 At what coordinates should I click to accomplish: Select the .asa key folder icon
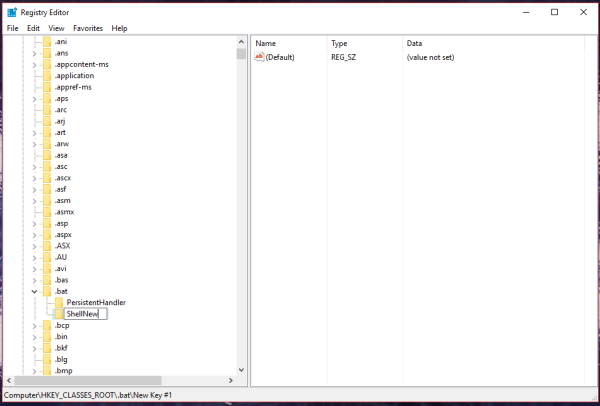(47, 155)
